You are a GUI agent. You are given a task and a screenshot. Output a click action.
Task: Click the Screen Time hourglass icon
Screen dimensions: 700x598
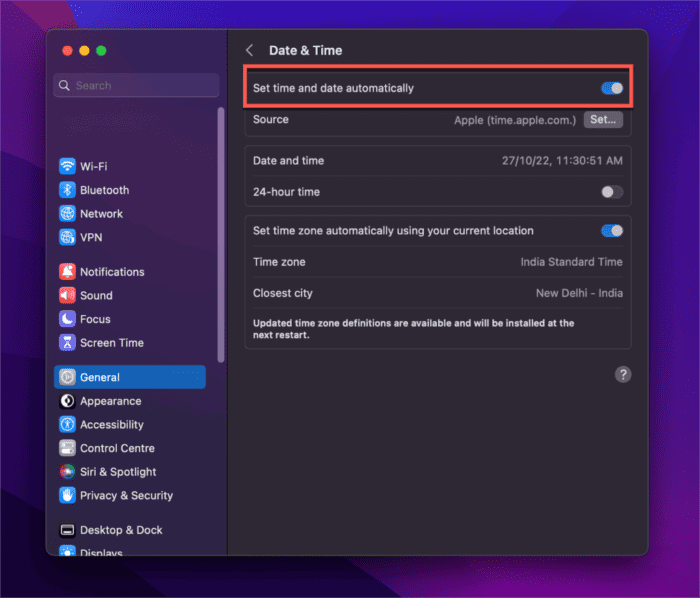point(67,343)
